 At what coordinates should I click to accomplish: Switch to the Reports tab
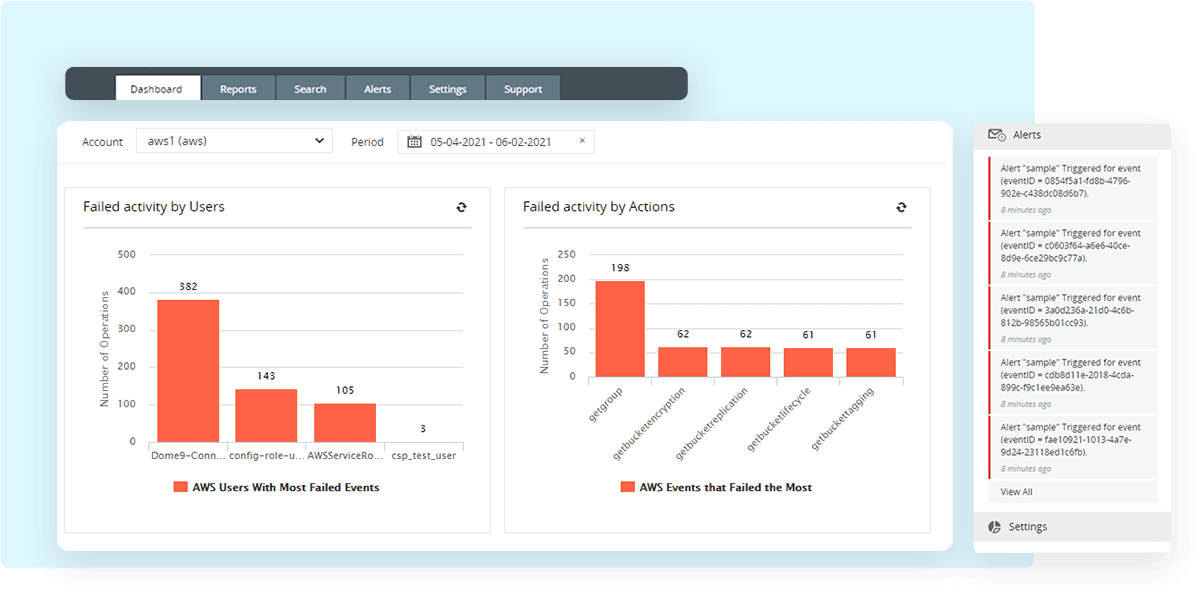[x=238, y=88]
